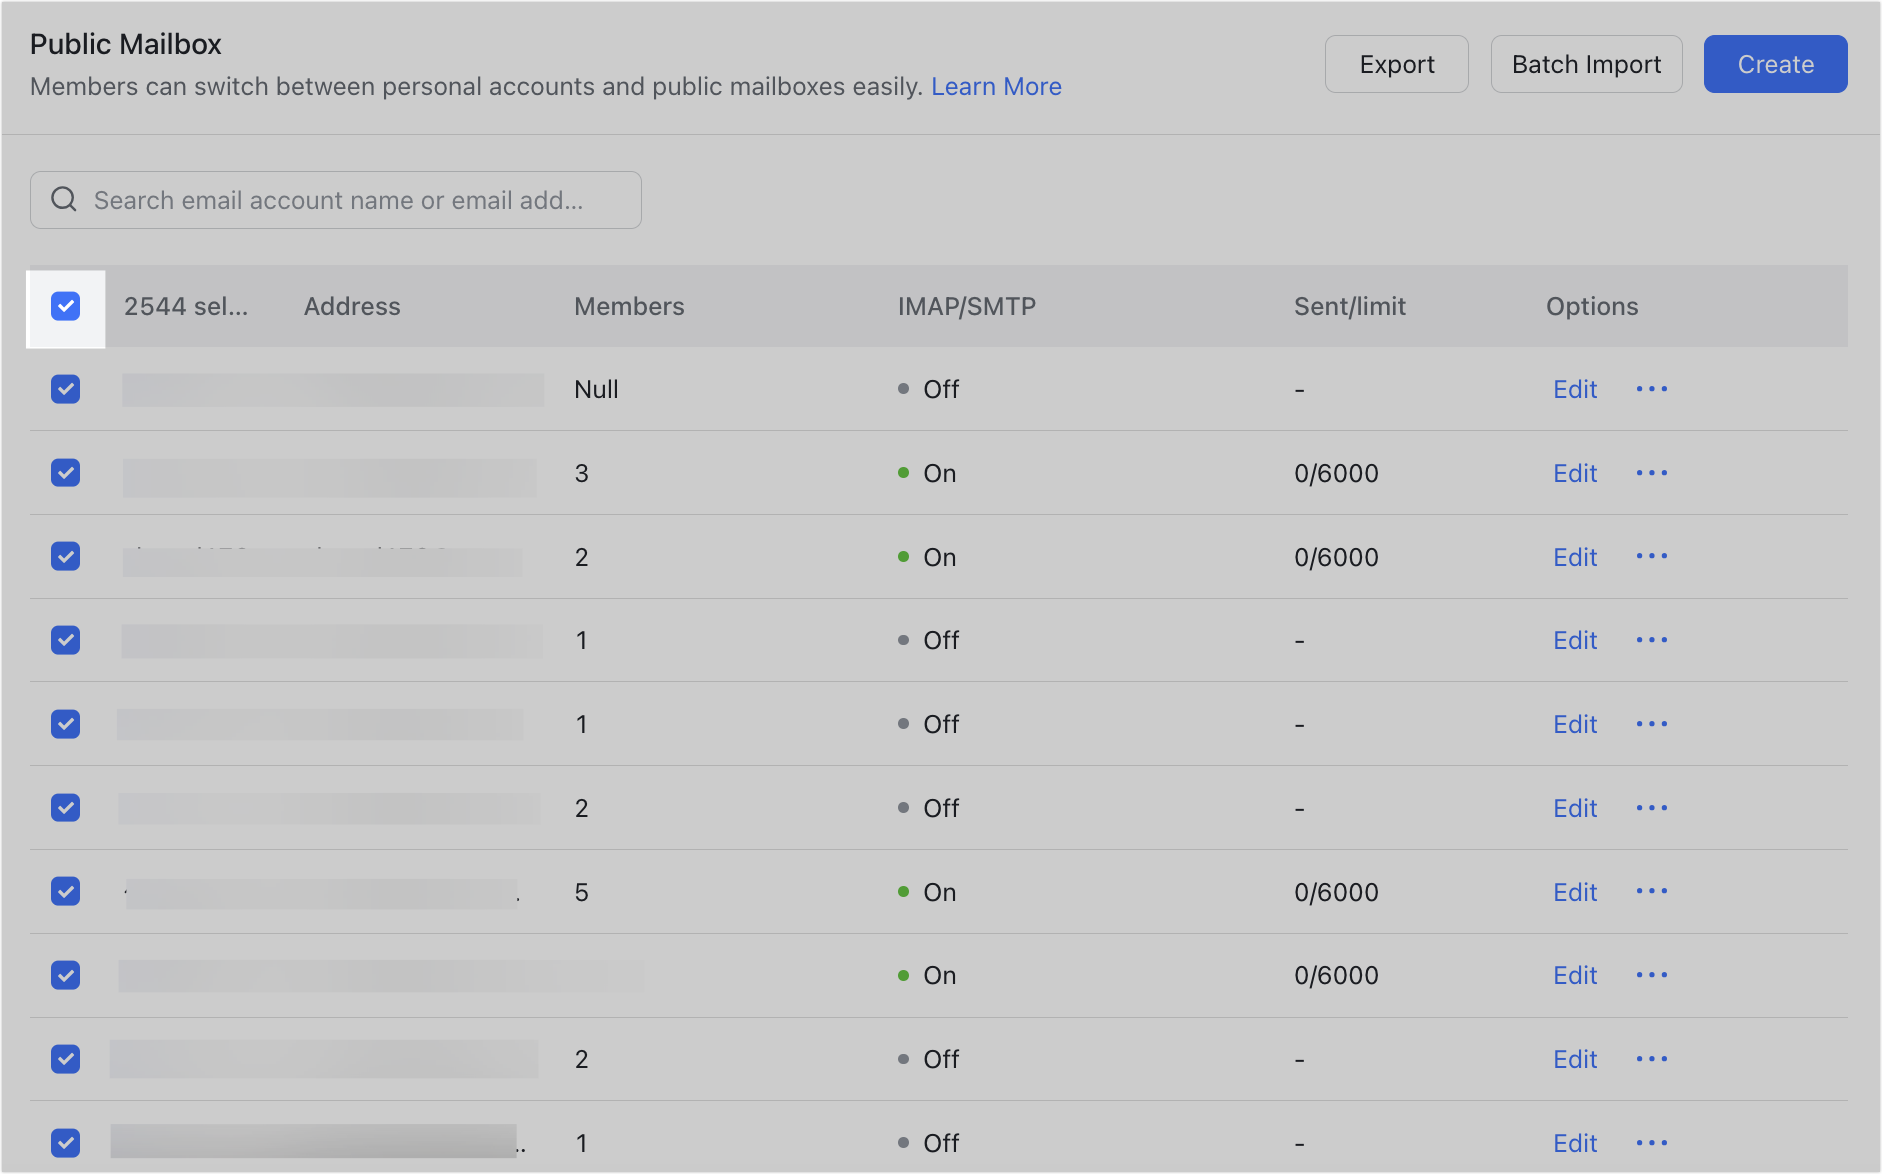This screenshot has width=1882, height=1174.
Task: Click the gray Off status indicator
Action: point(905,389)
